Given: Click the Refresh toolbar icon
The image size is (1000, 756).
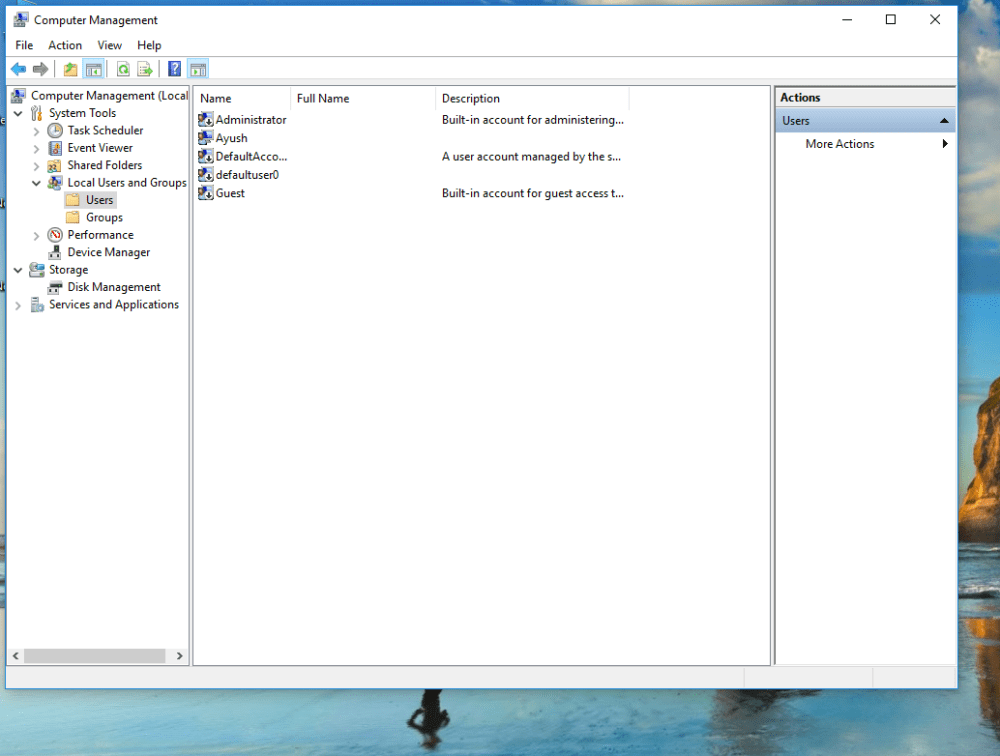Looking at the screenshot, I should 123,69.
